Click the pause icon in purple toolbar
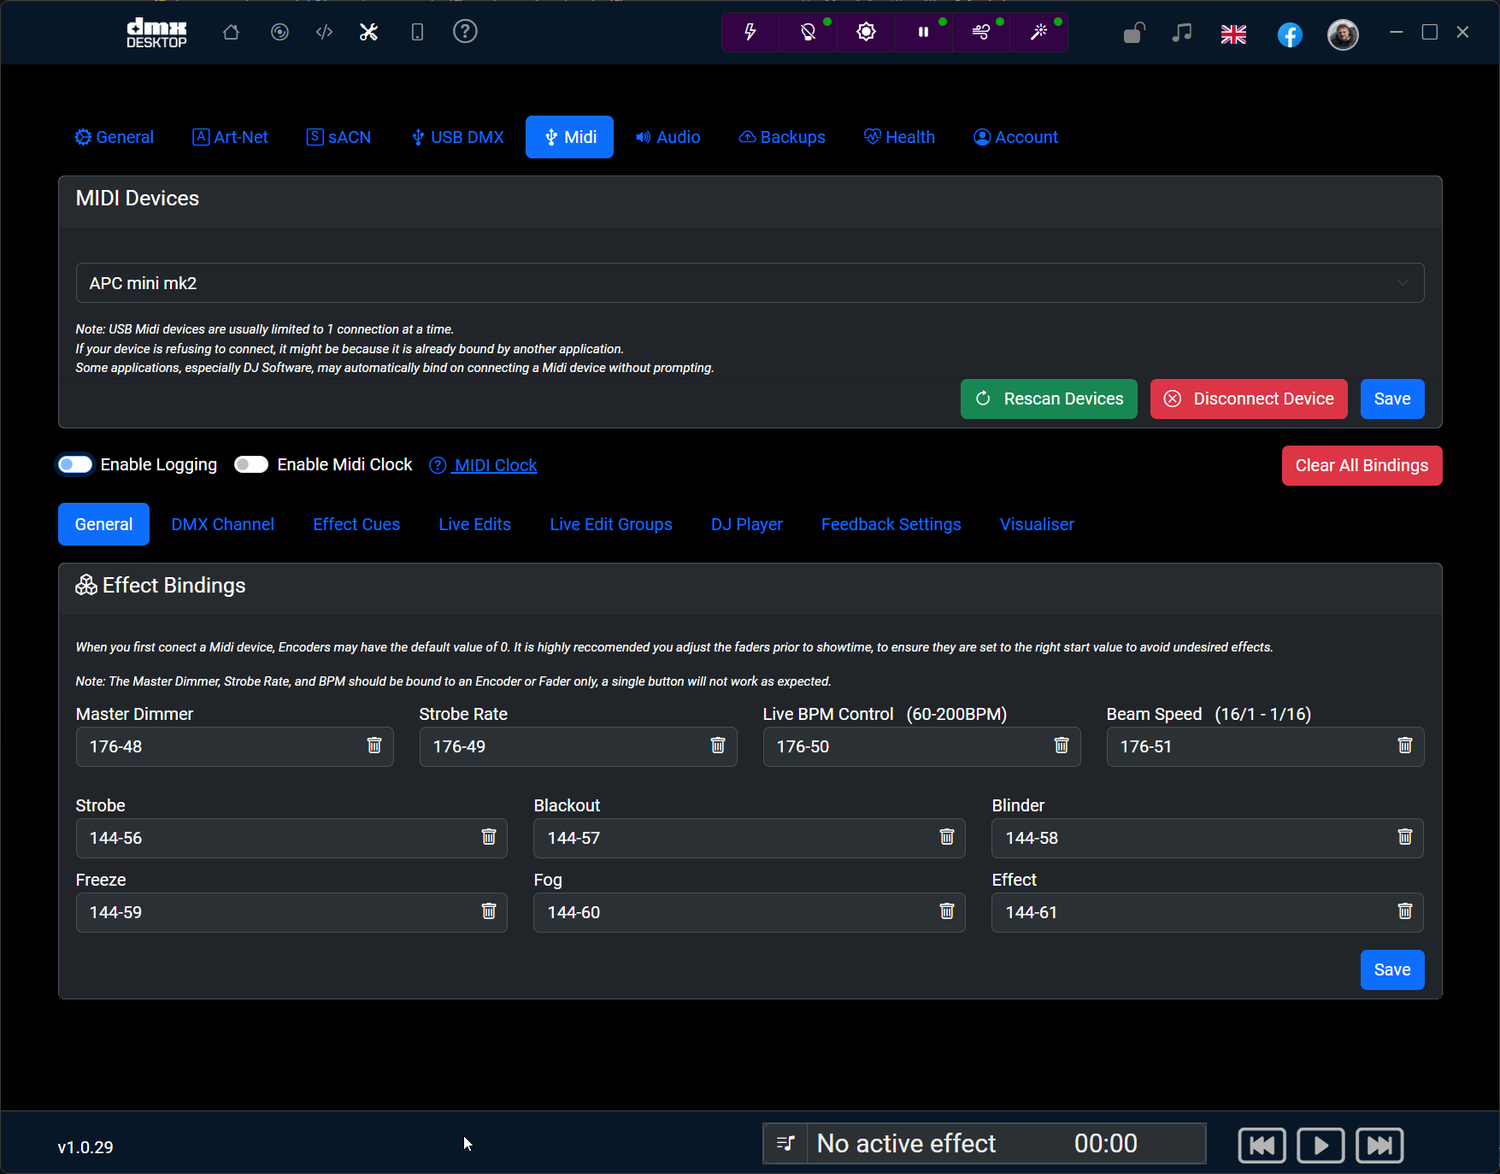Viewport: 1500px width, 1174px height. (x=923, y=32)
